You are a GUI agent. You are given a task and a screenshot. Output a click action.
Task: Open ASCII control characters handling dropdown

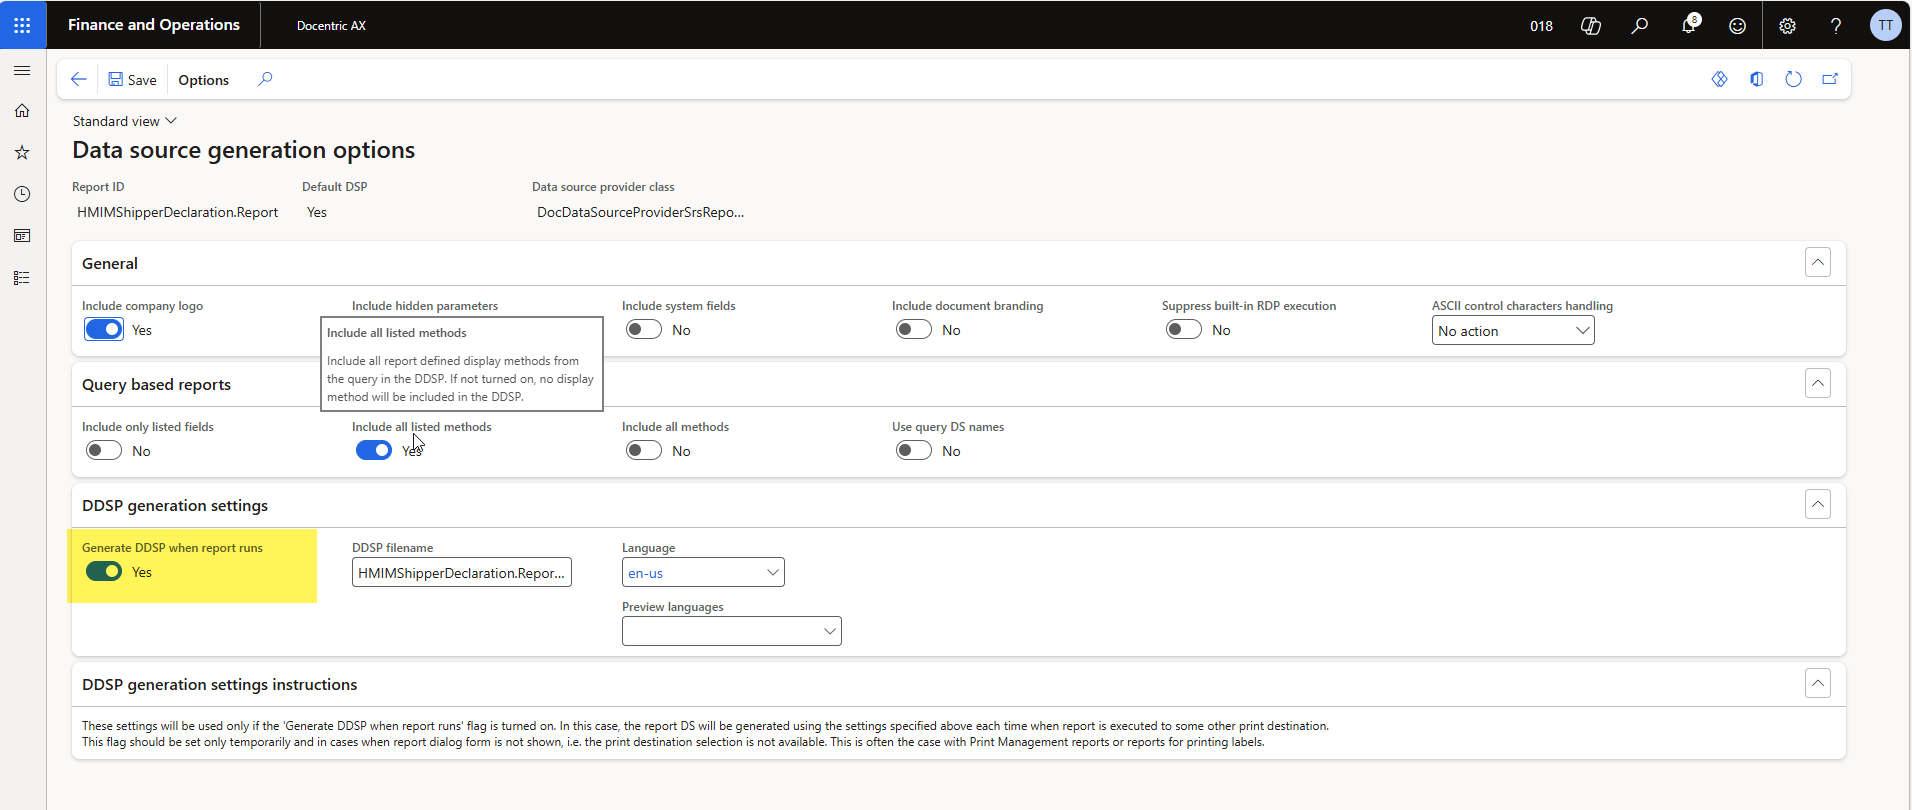(1512, 331)
